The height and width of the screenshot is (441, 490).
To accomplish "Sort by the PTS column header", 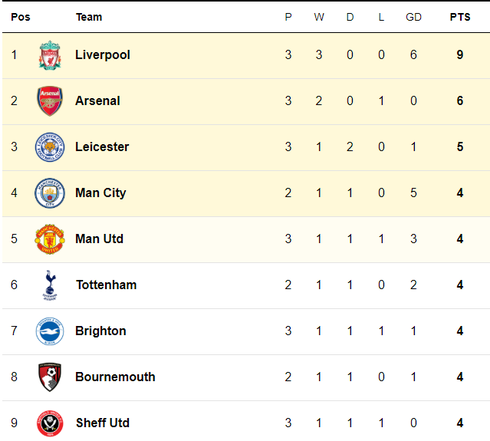I will (x=460, y=17).
